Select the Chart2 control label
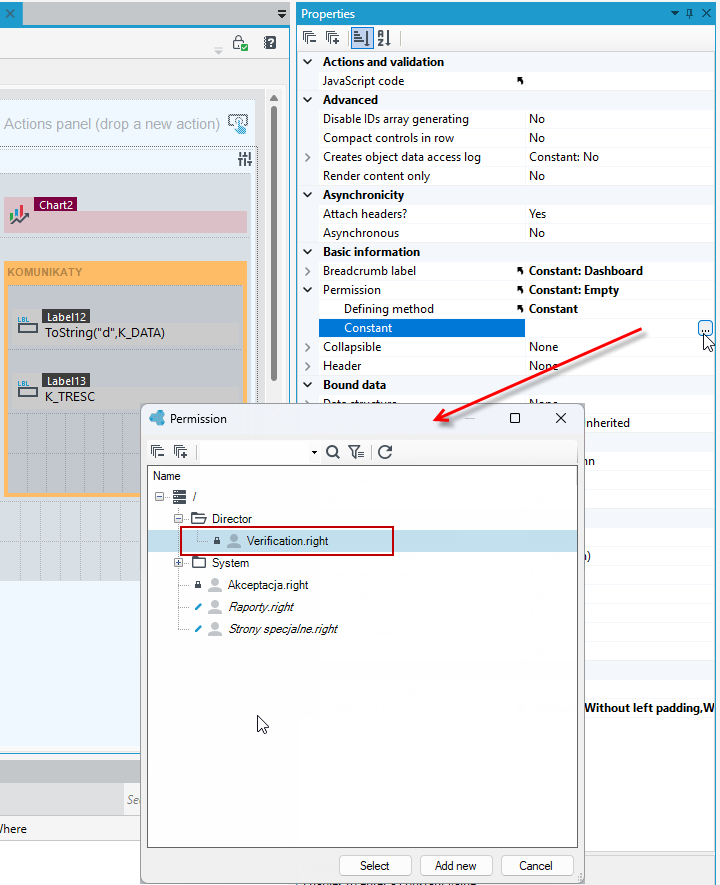Image resolution: width=720 pixels, height=885 pixels. [55, 205]
